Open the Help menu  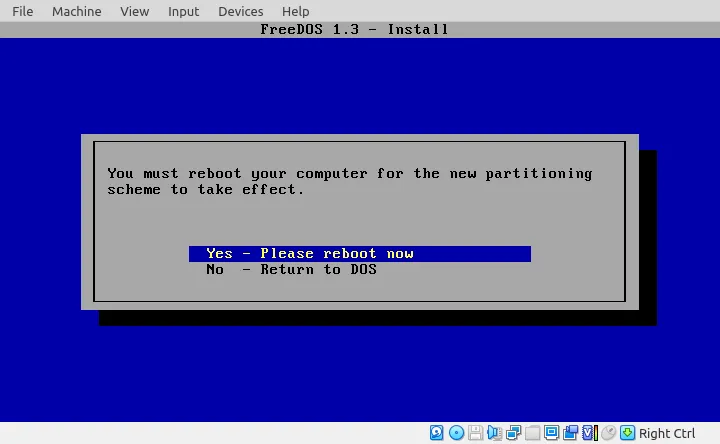(295, 11)
